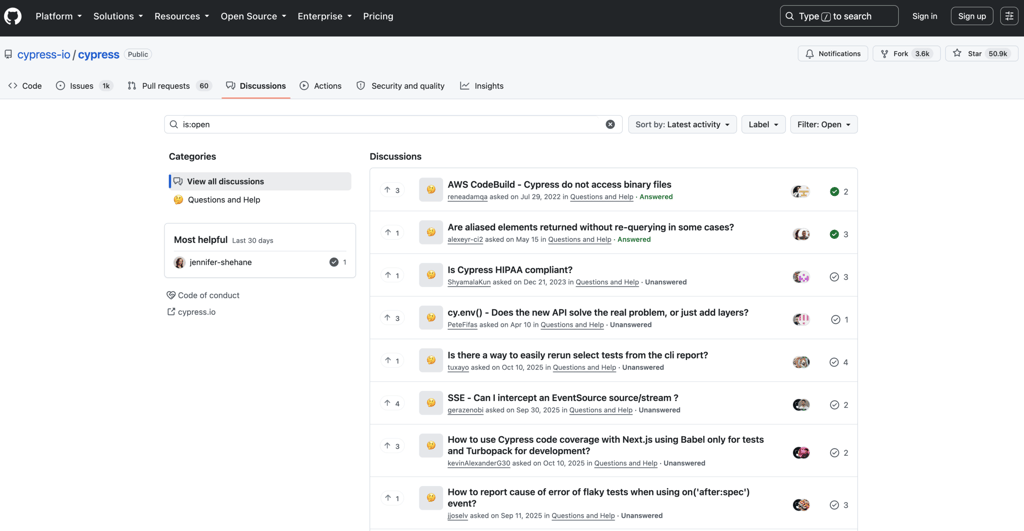Fork the cypress repository
The width and height of the screenshot is (1024, 531).
[906, 54]
